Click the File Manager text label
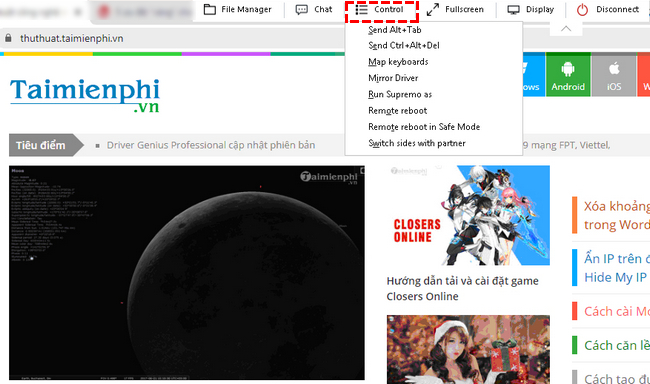Screen dimensions: 650x384 point(246,9)
